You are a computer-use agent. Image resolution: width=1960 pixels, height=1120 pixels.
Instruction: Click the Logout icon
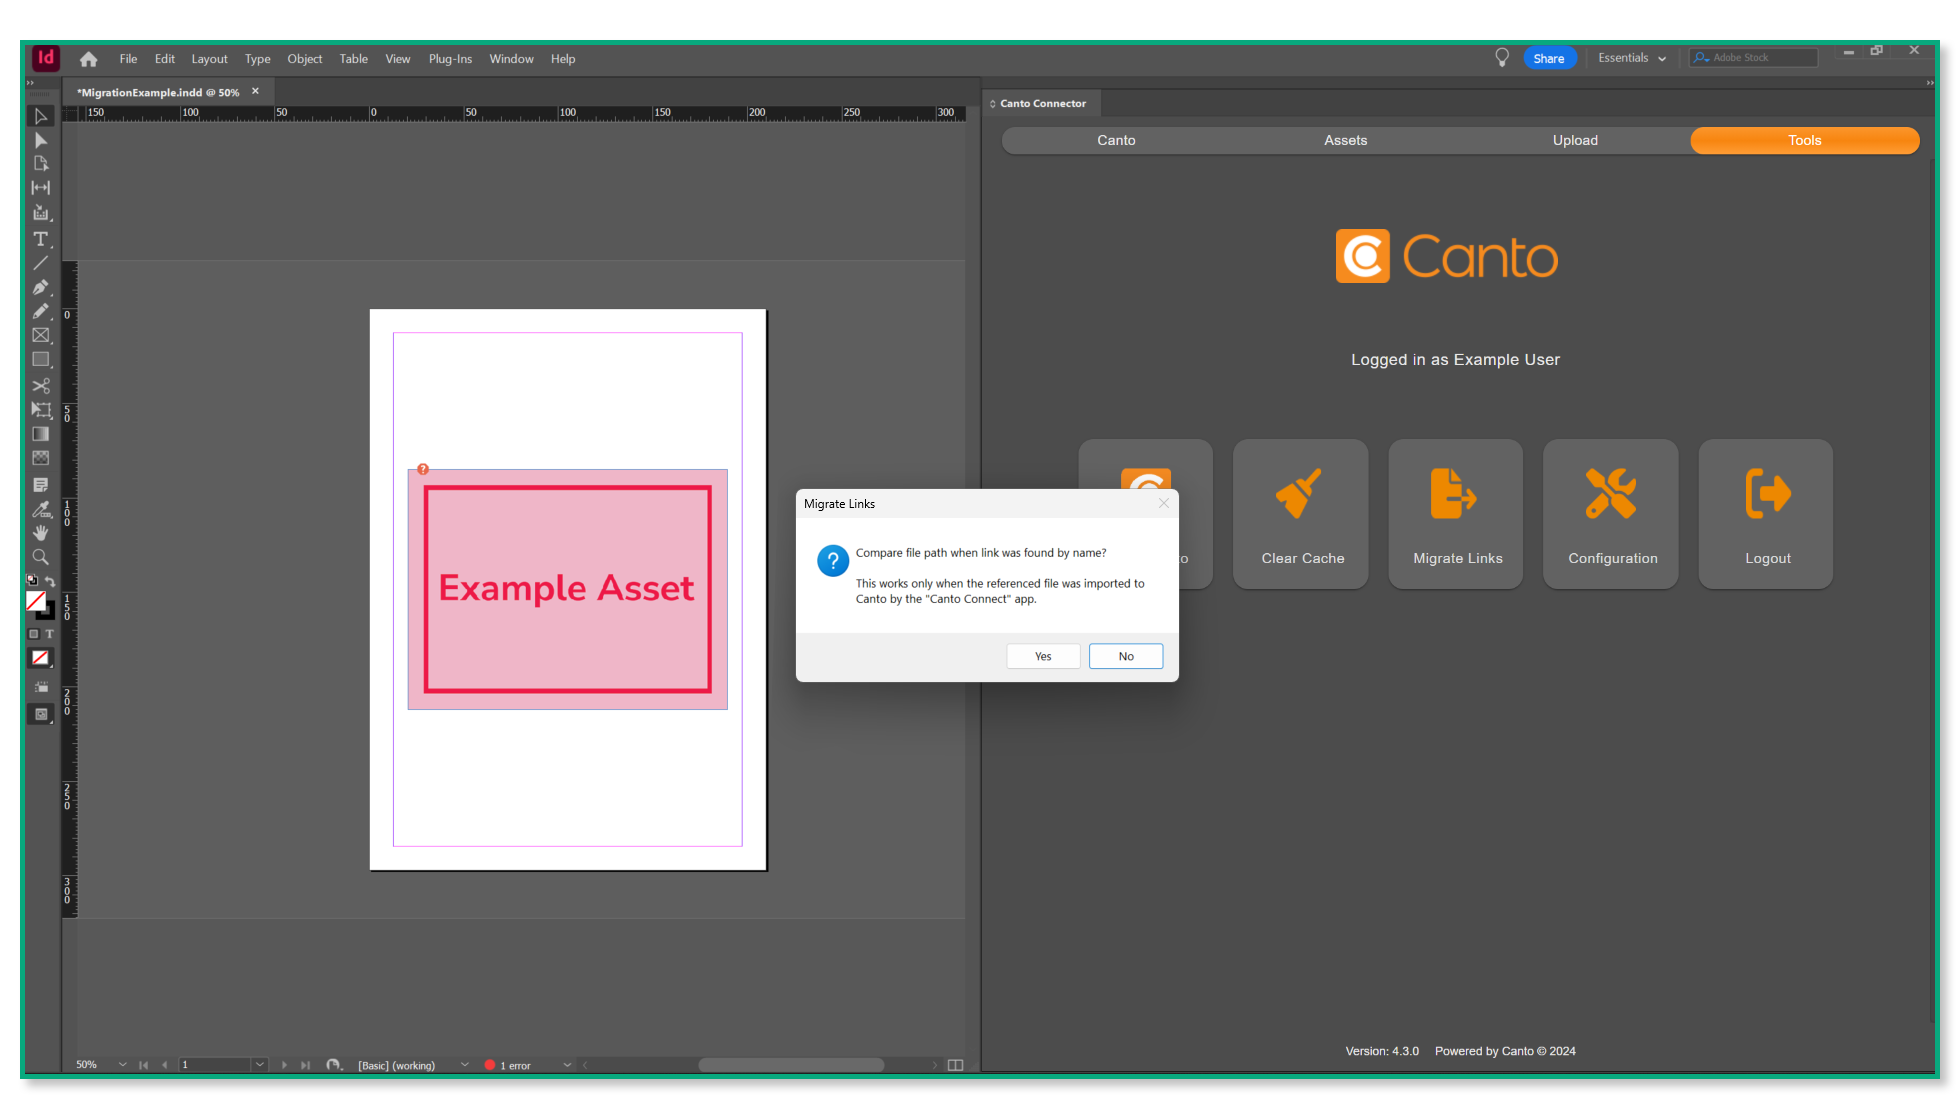pos(1766,494)
